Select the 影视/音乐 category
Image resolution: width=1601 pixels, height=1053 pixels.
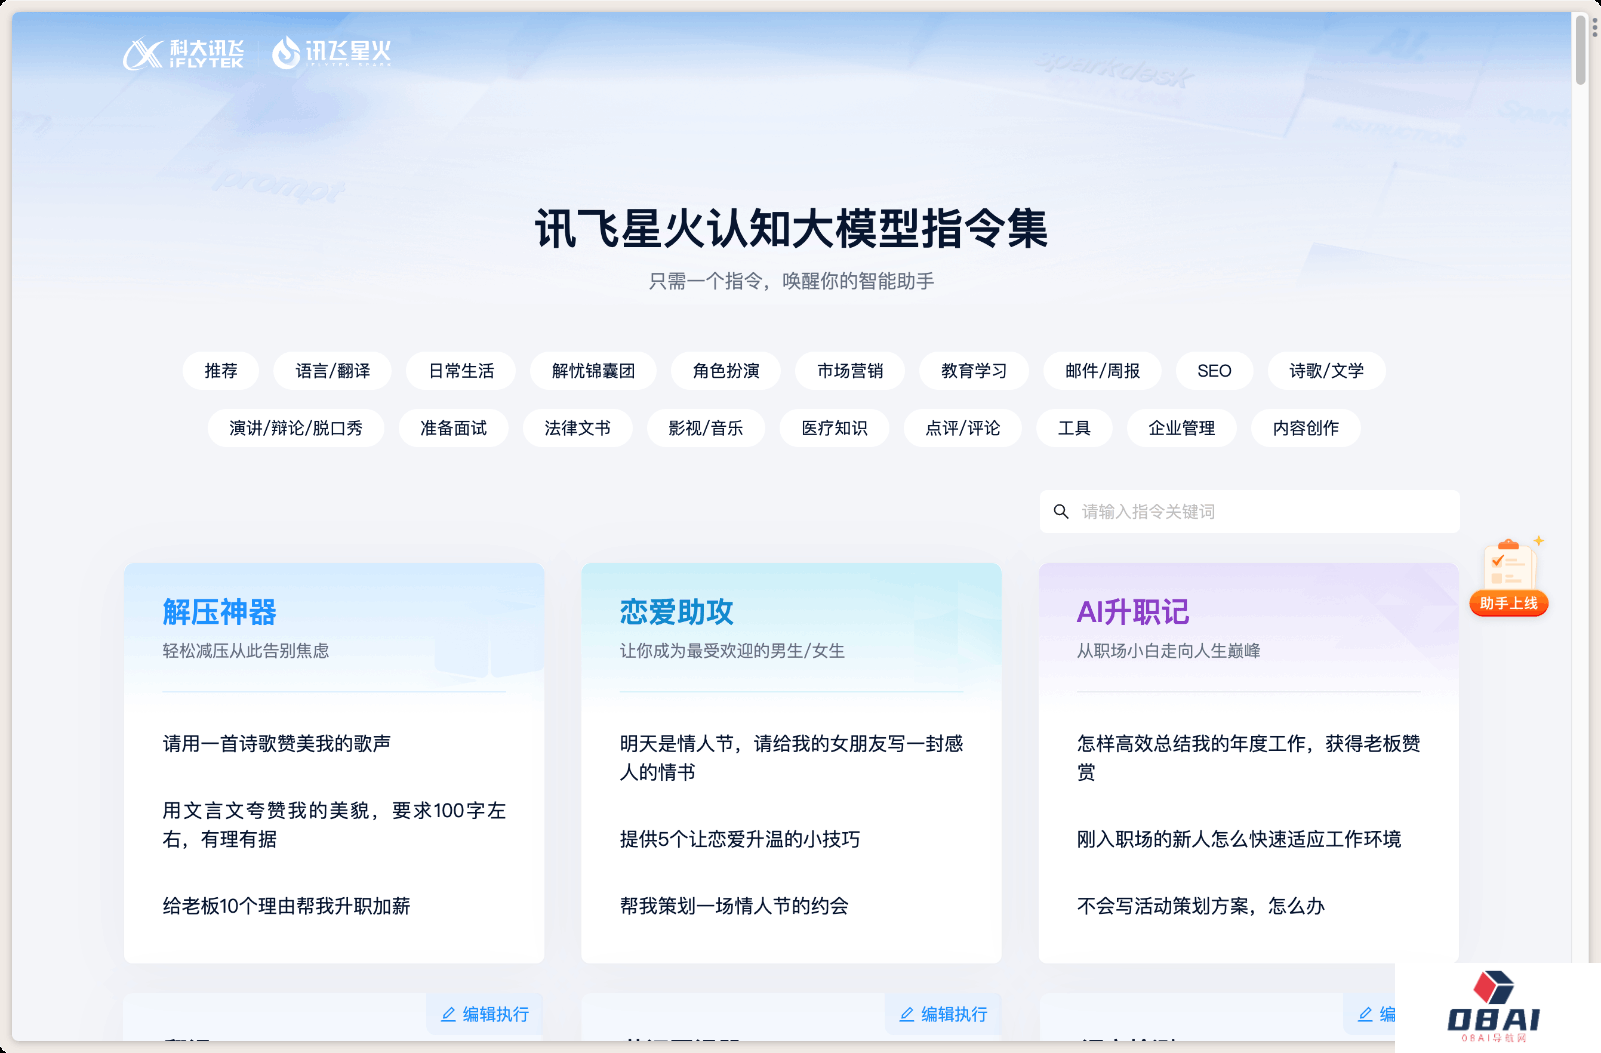click(706, 428)
